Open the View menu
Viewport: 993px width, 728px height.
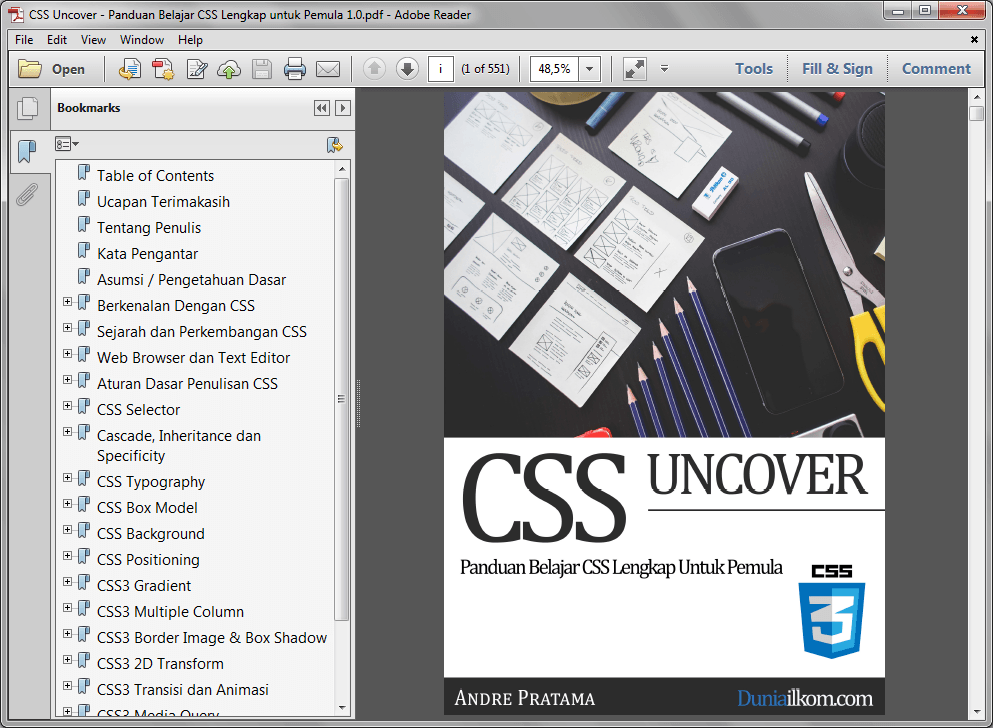click(93, 40)
